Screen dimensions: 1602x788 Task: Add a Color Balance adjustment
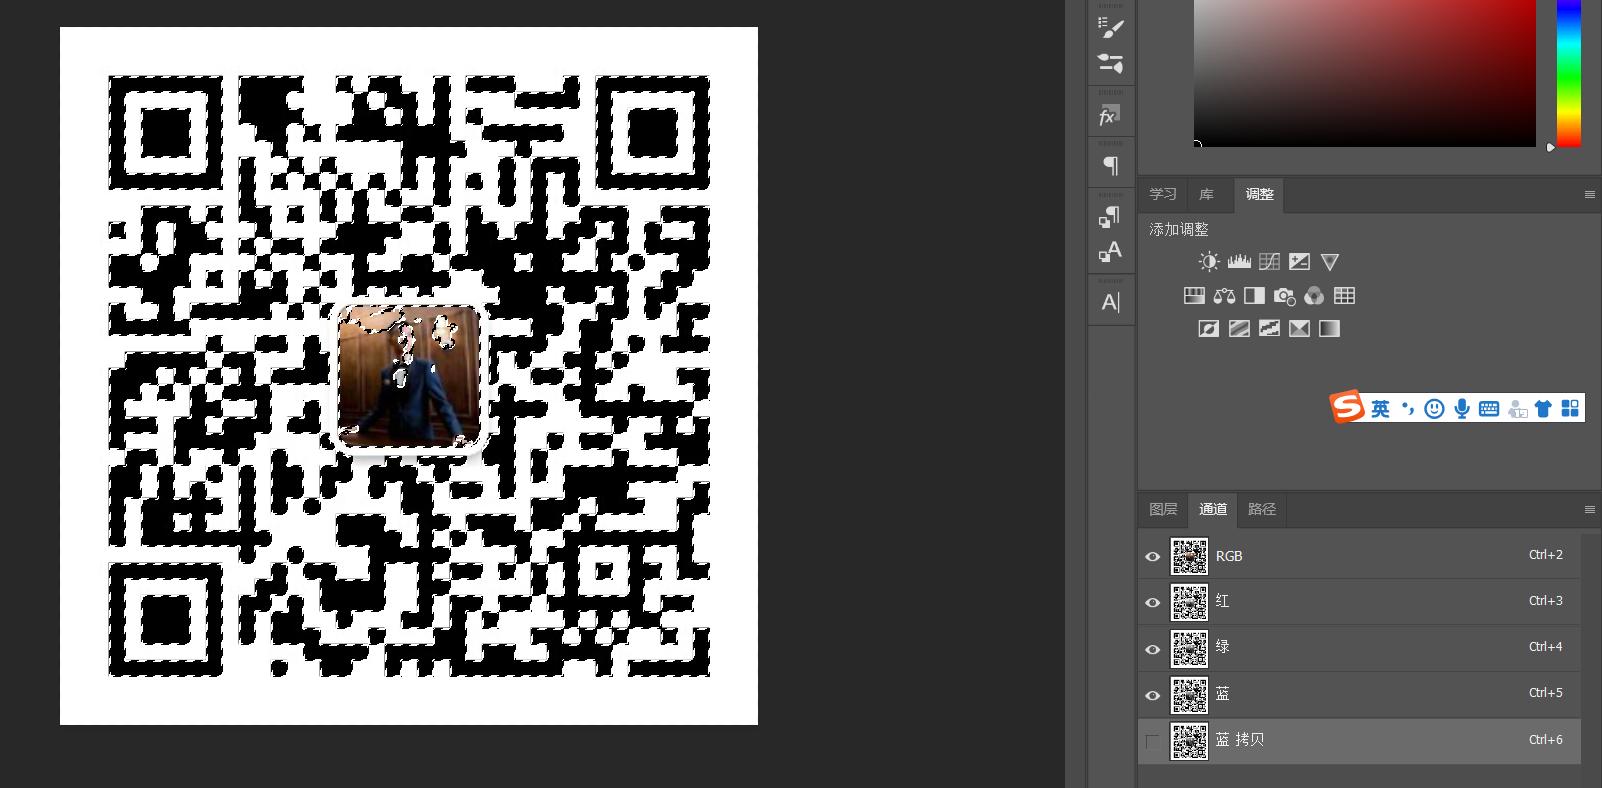1224,296
